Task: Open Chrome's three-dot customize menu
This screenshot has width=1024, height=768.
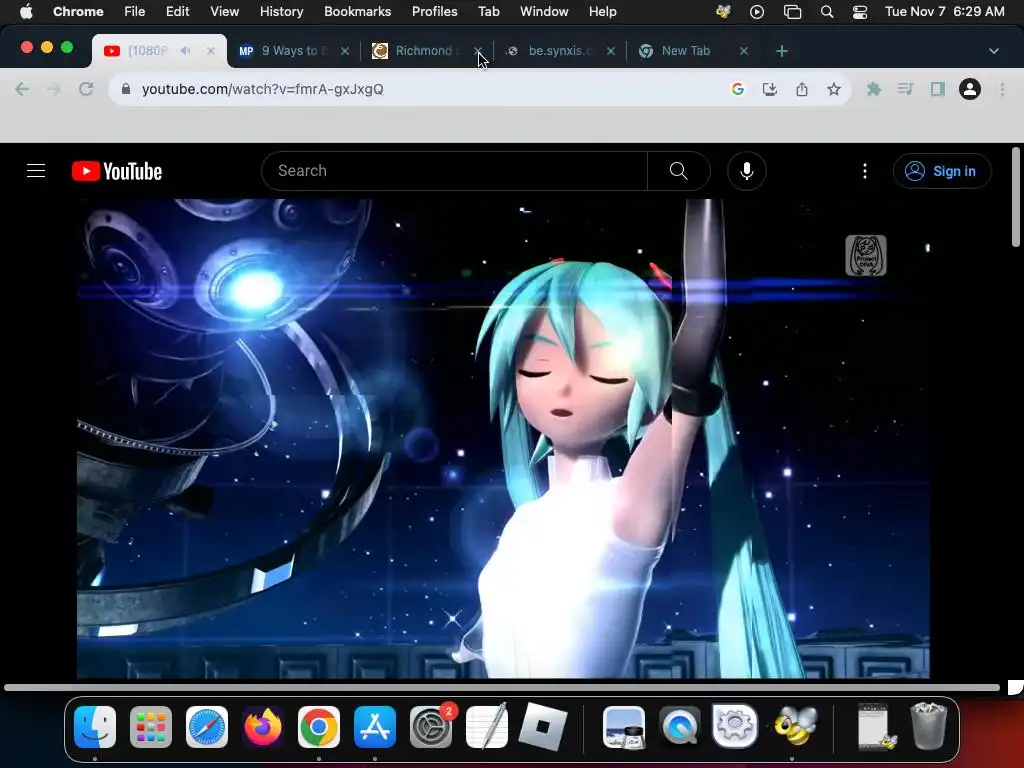Action: tap(1002, 89)
